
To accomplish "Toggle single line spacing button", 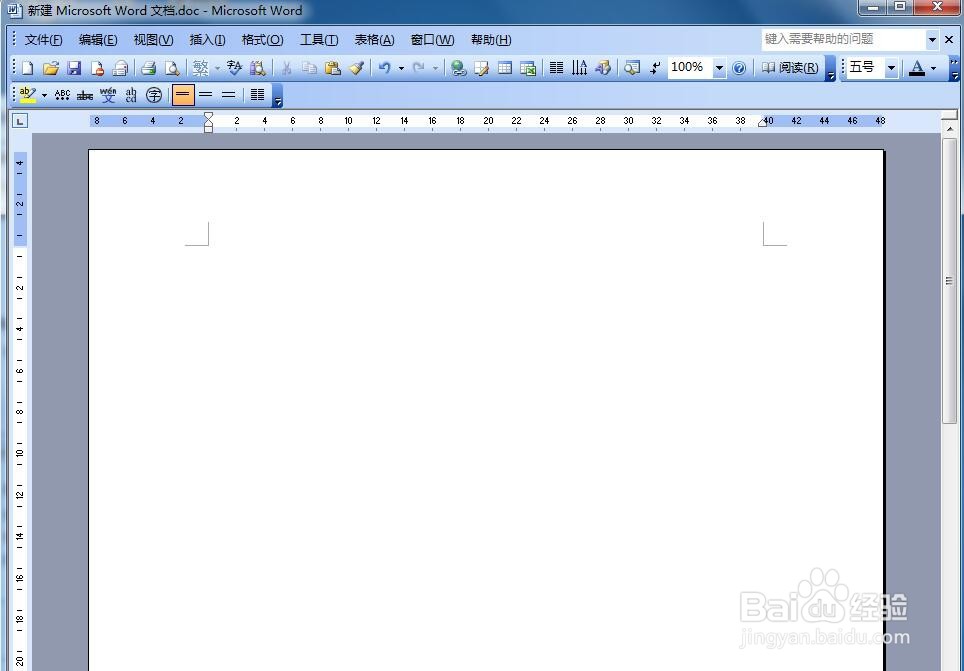I will point(183,95).
